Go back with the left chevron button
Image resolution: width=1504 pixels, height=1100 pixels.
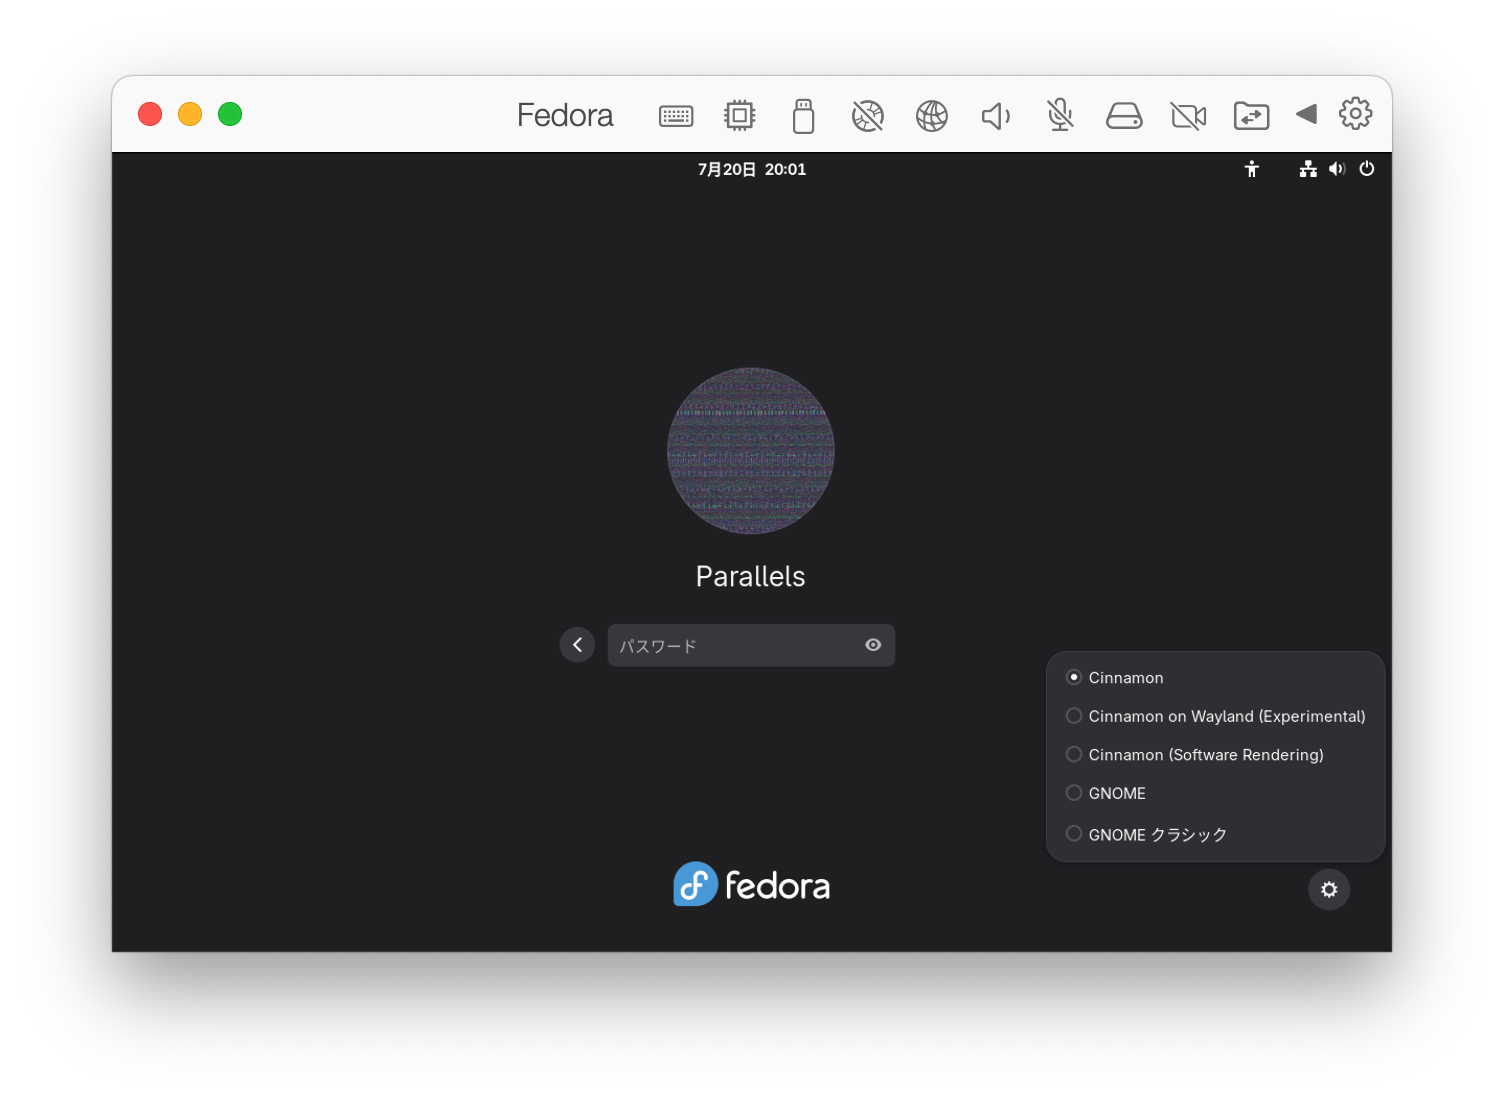577,645
